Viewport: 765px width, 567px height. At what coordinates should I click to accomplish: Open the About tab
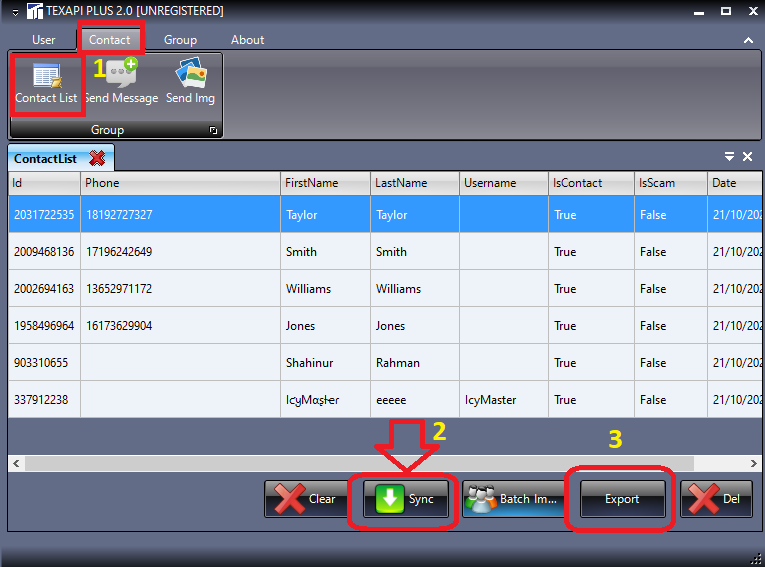247,40
